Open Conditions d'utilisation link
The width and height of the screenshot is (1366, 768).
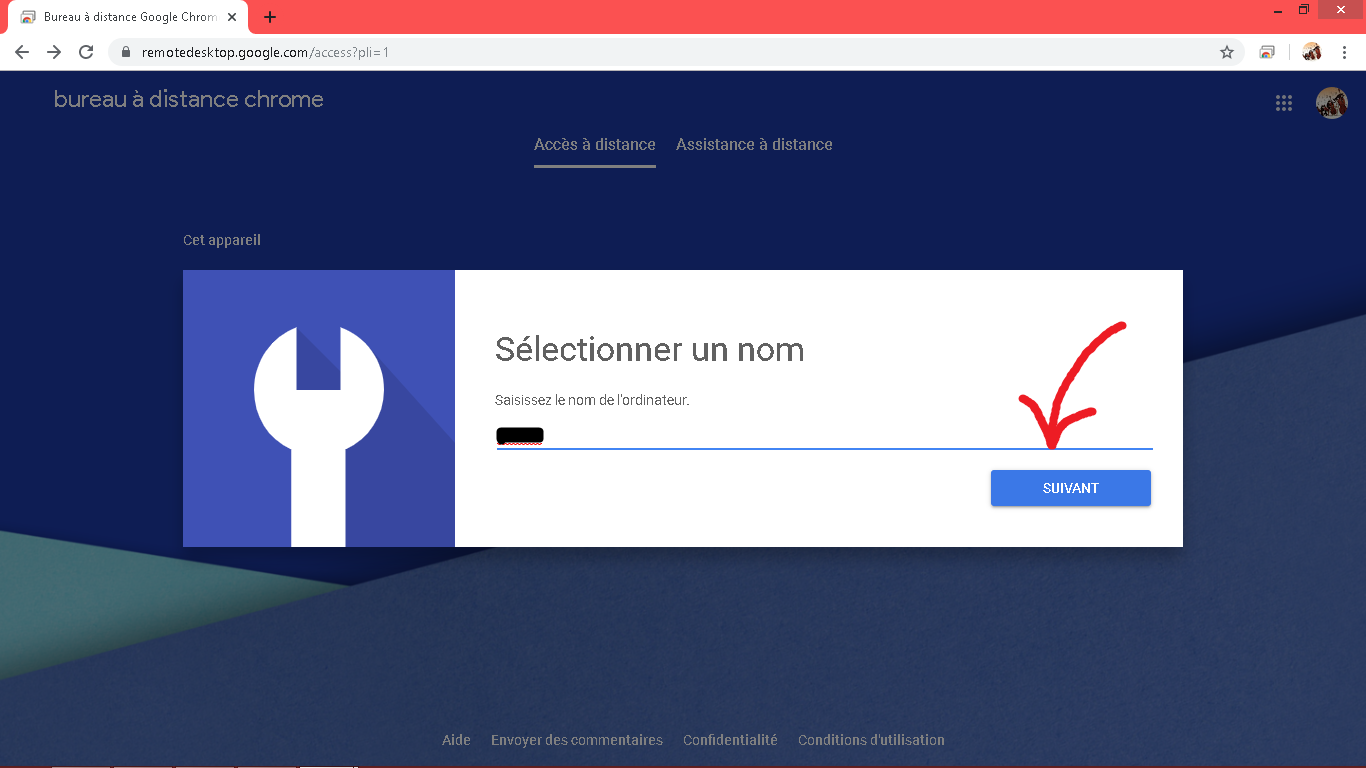pyautogui.click(x=871, y=740)
